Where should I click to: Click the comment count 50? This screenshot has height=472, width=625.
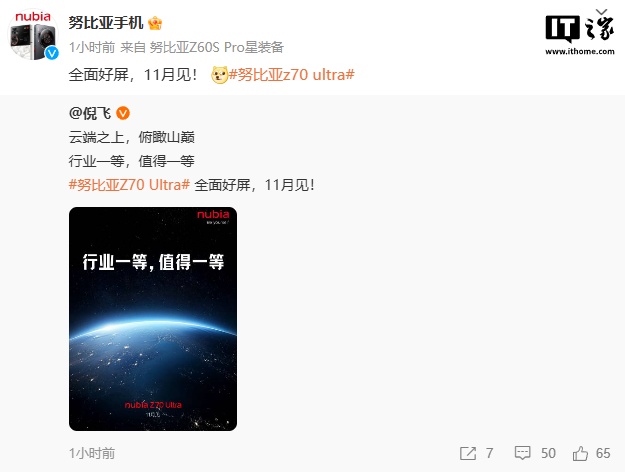548,453
